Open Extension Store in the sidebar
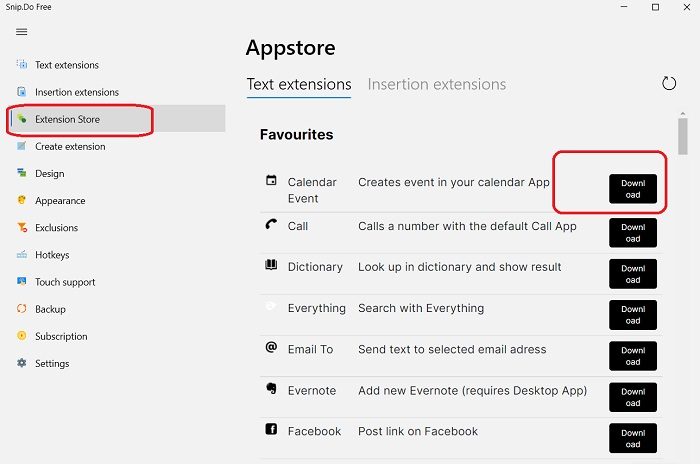The image size is (700, 464). coord(67,120)
